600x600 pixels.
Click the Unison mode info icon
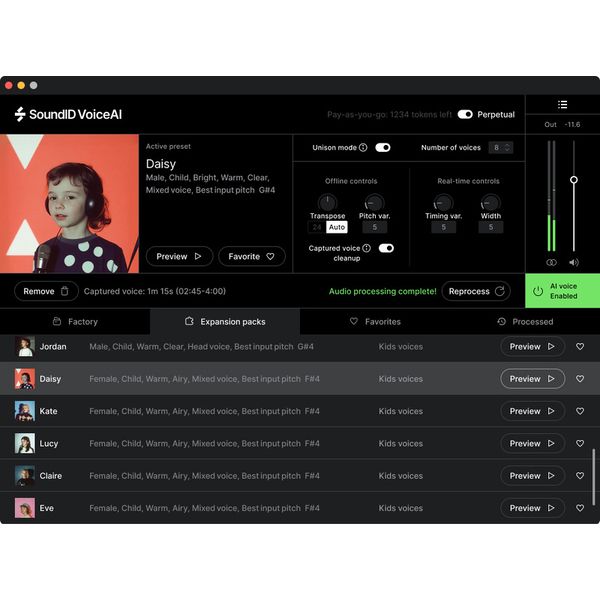tap(363, 147)
